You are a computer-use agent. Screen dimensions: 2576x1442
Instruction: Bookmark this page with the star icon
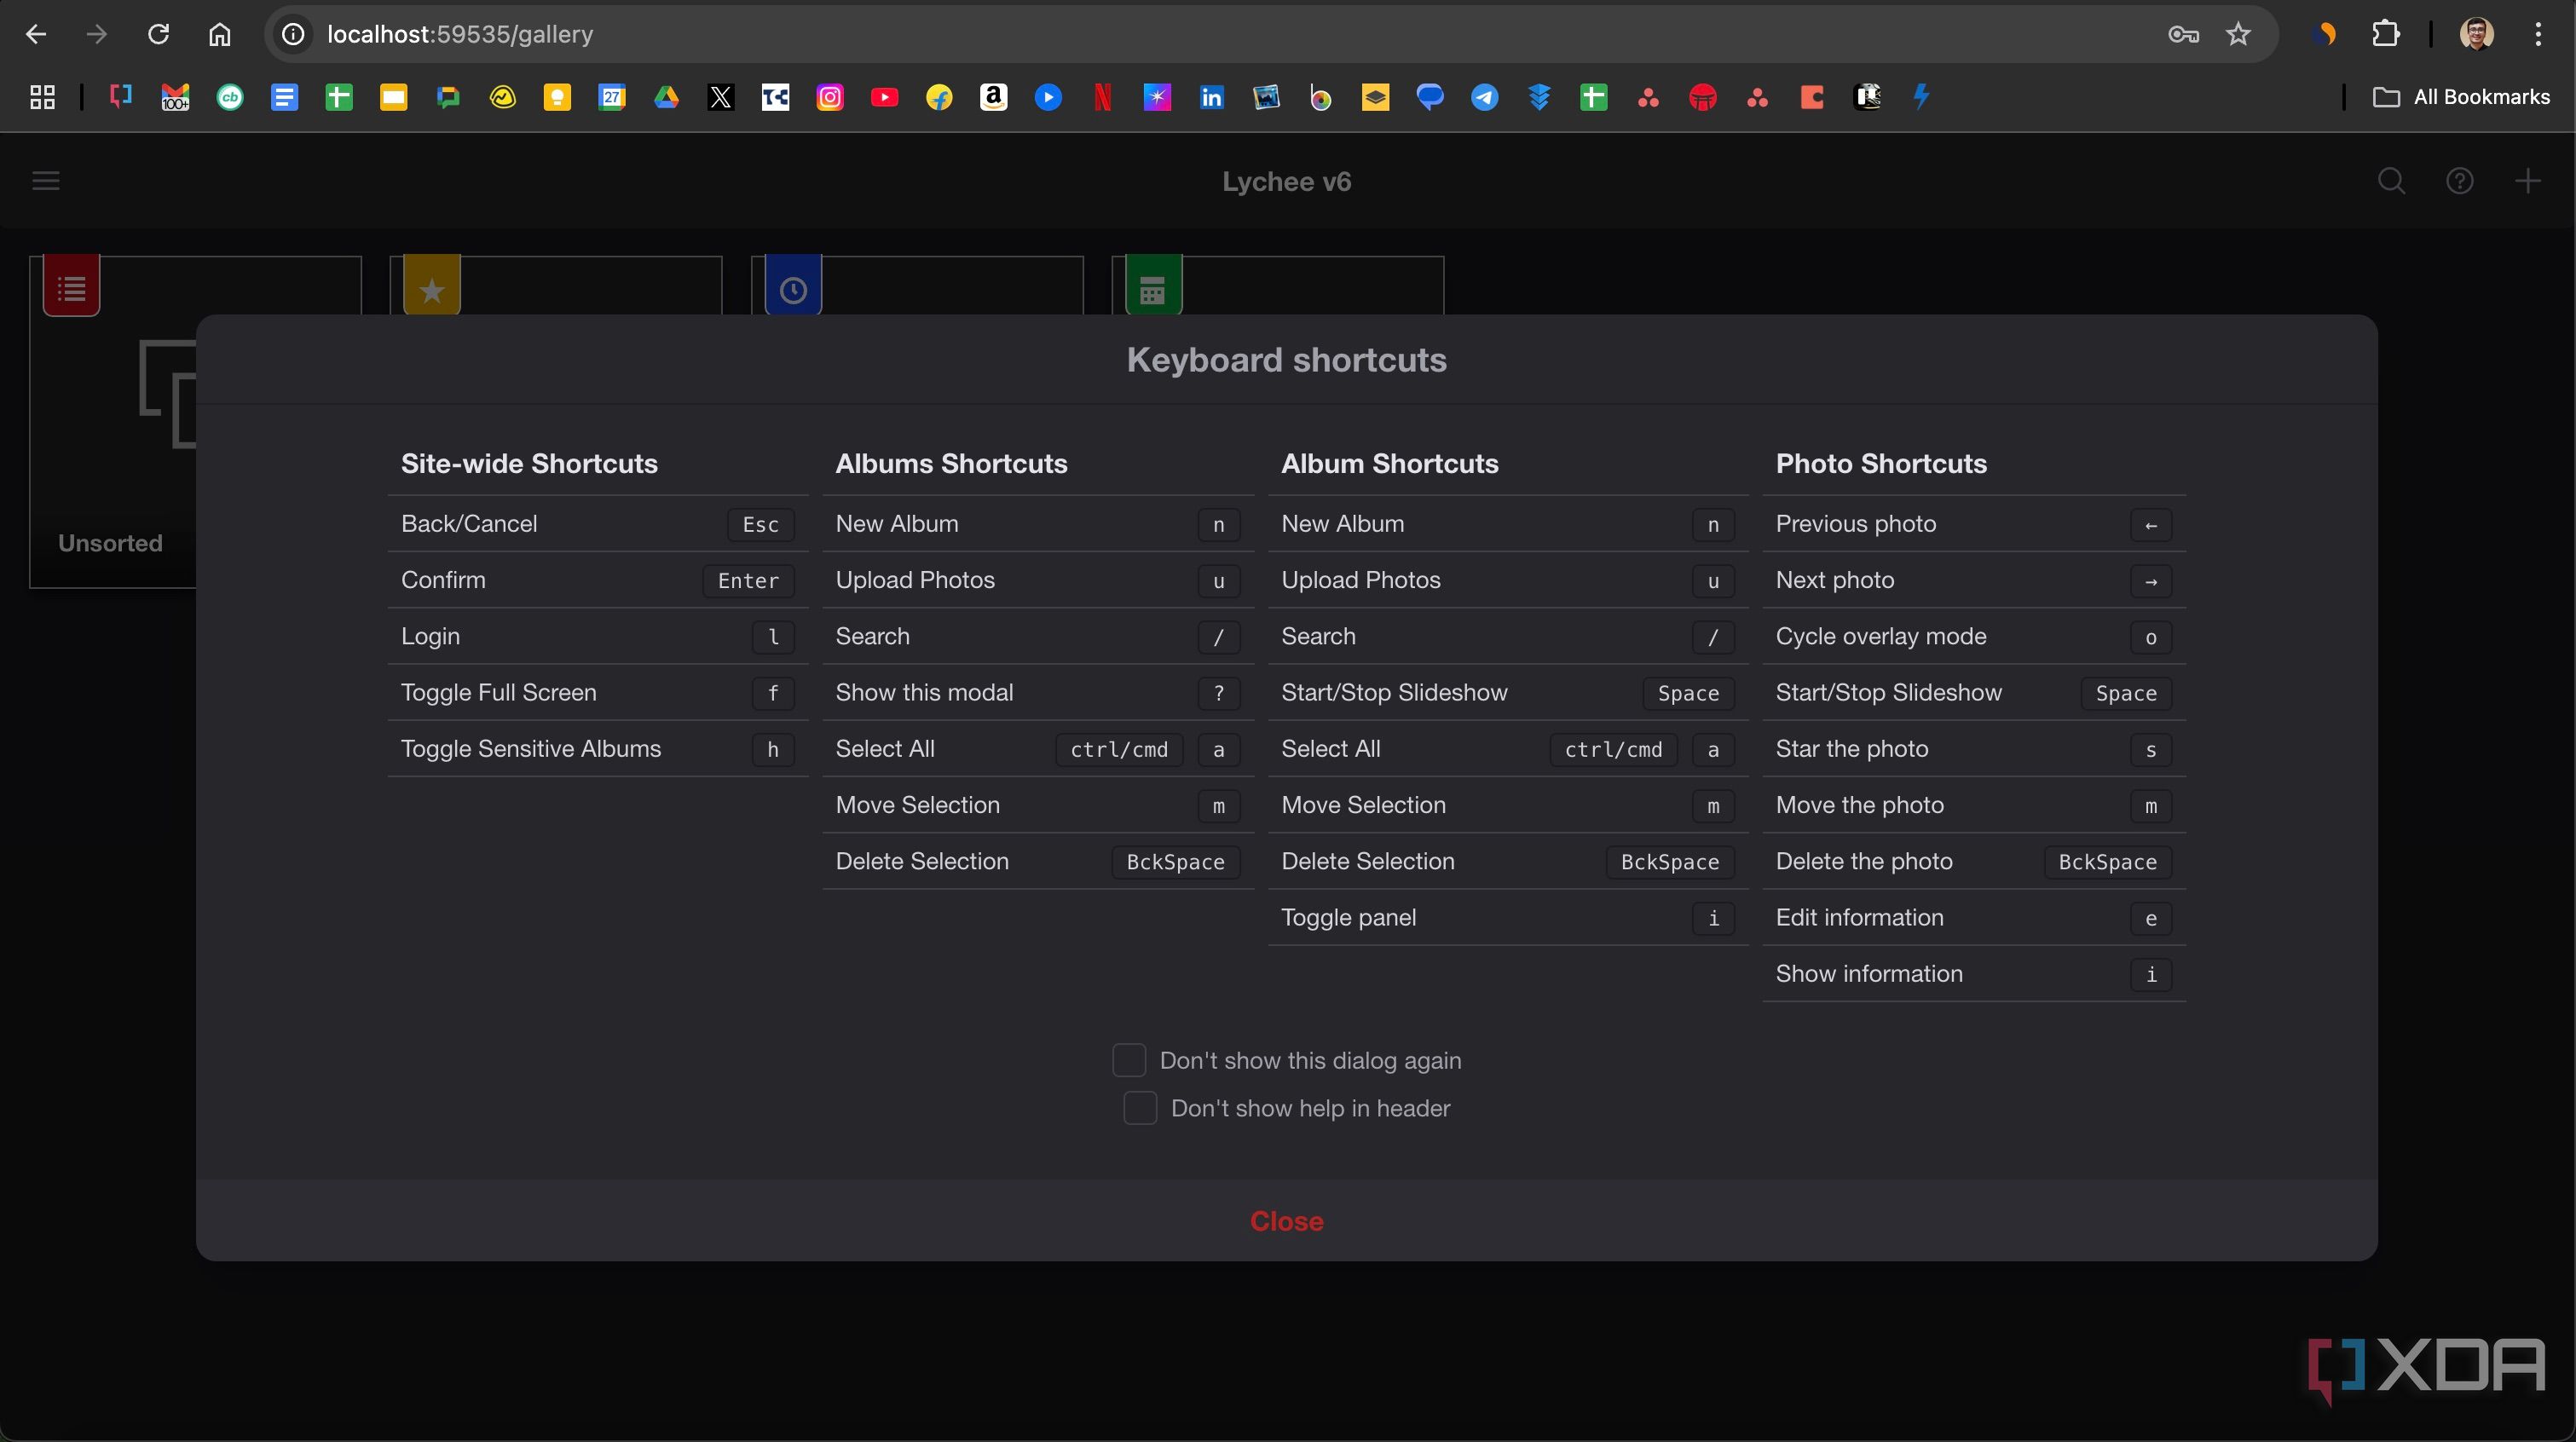(2238, 34)
